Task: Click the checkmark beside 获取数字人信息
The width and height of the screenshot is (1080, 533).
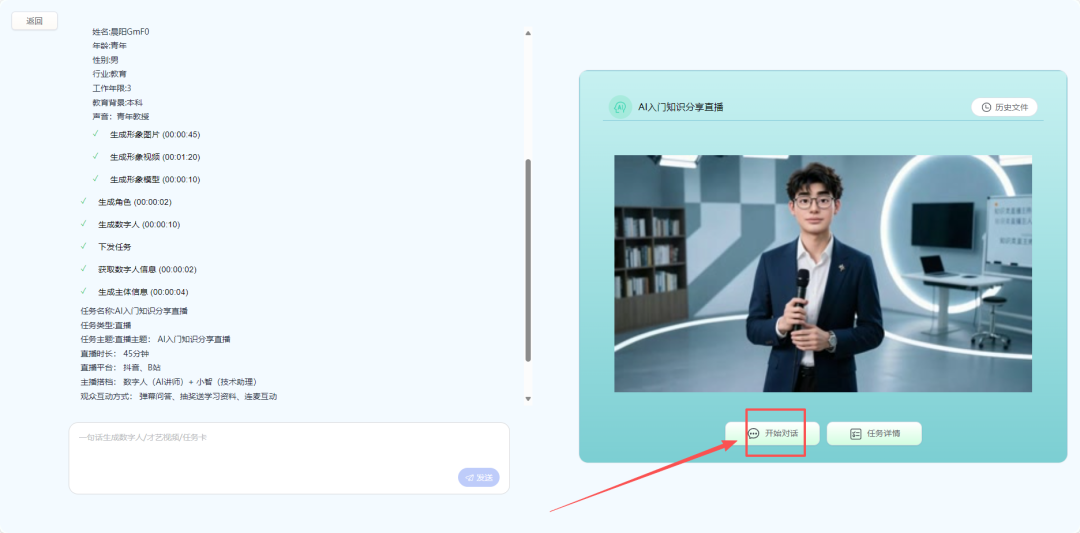Action: pyautogui.click(x=84, y=269)
